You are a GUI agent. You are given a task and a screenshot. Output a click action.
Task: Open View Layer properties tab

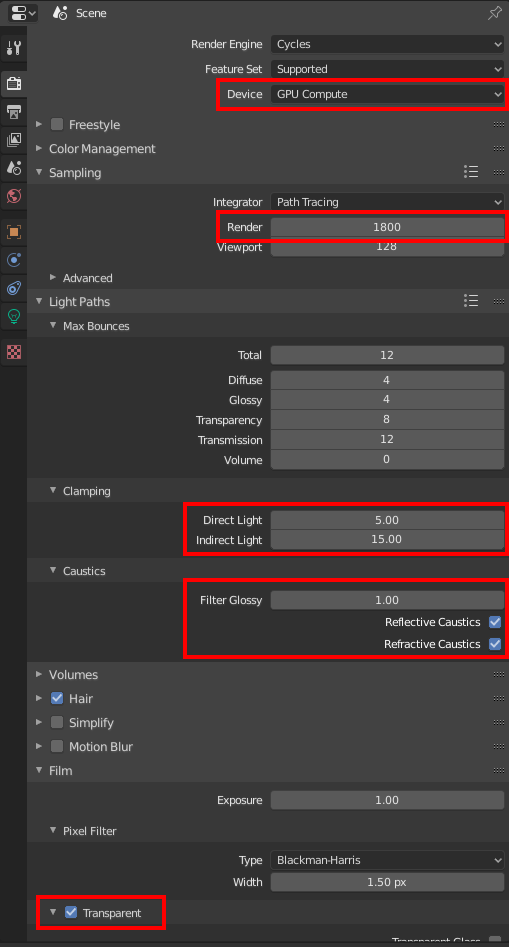(14, 140)
